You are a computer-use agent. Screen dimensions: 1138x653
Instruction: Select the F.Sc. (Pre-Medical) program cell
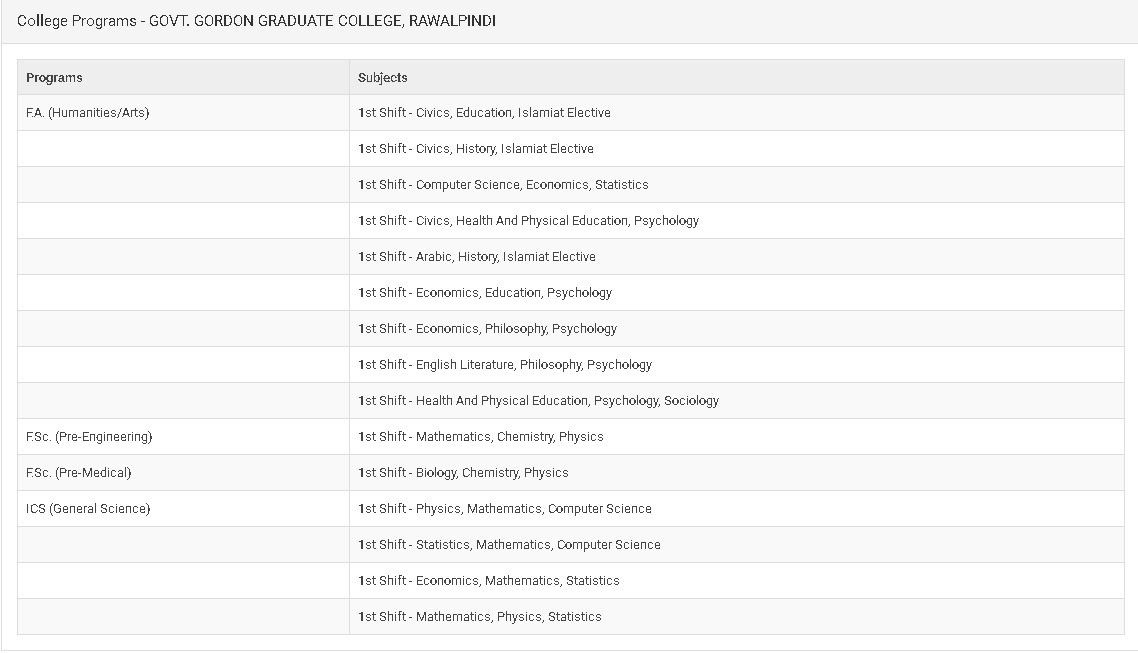point(78,473)
